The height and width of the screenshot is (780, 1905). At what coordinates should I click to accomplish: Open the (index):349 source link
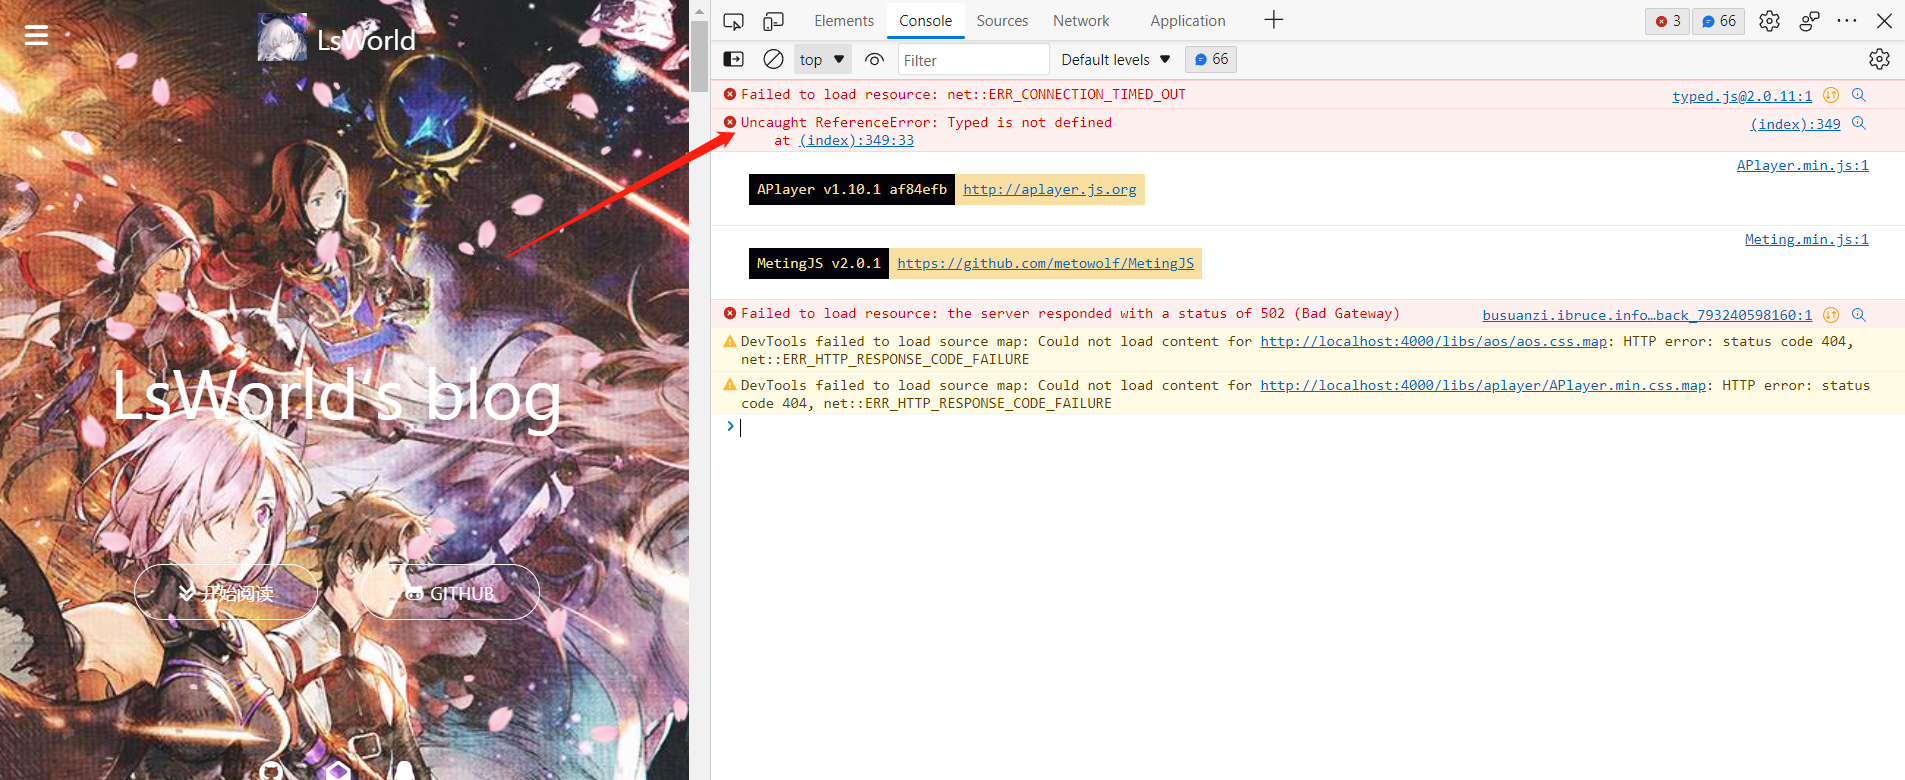point(1795,124)
